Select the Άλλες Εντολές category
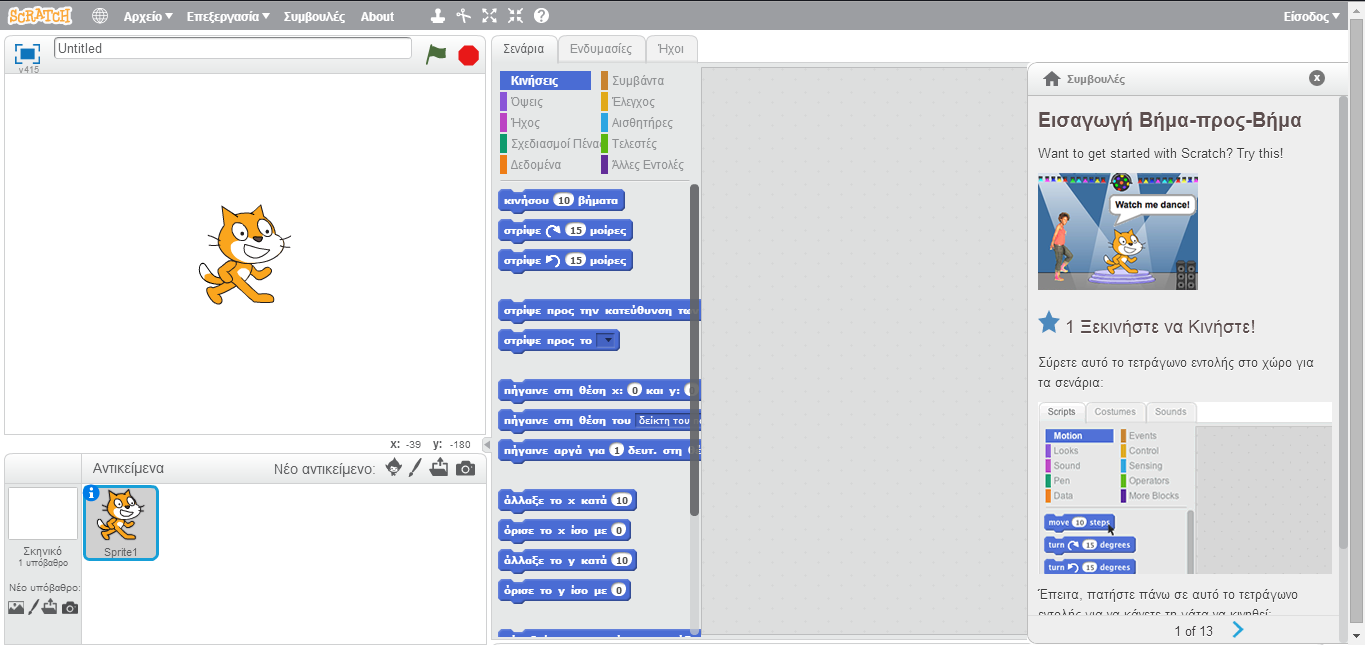Viewport: 1365px width, 645px height. point(645,165)
